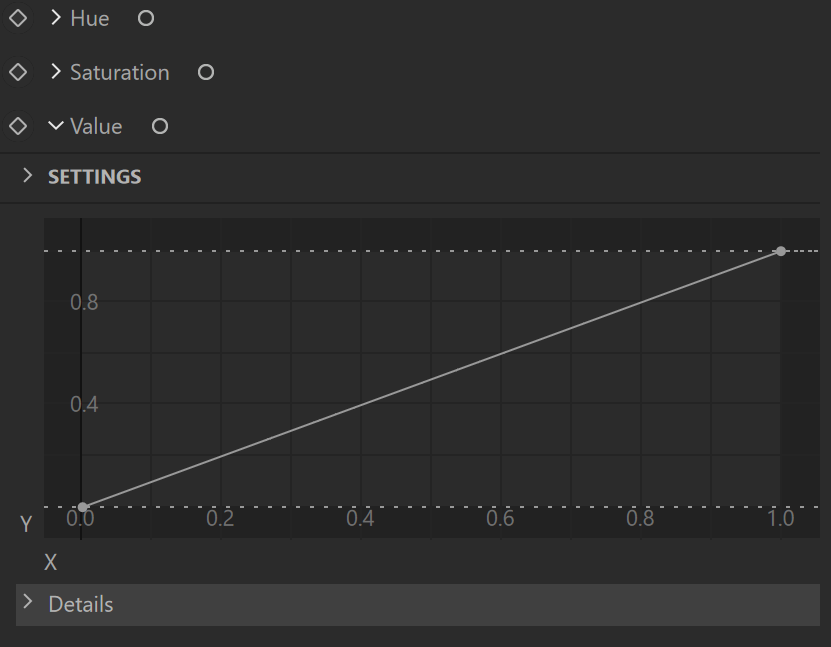Click the 0.4 tick on X axis
831x647 pixels.
point(360,518)
